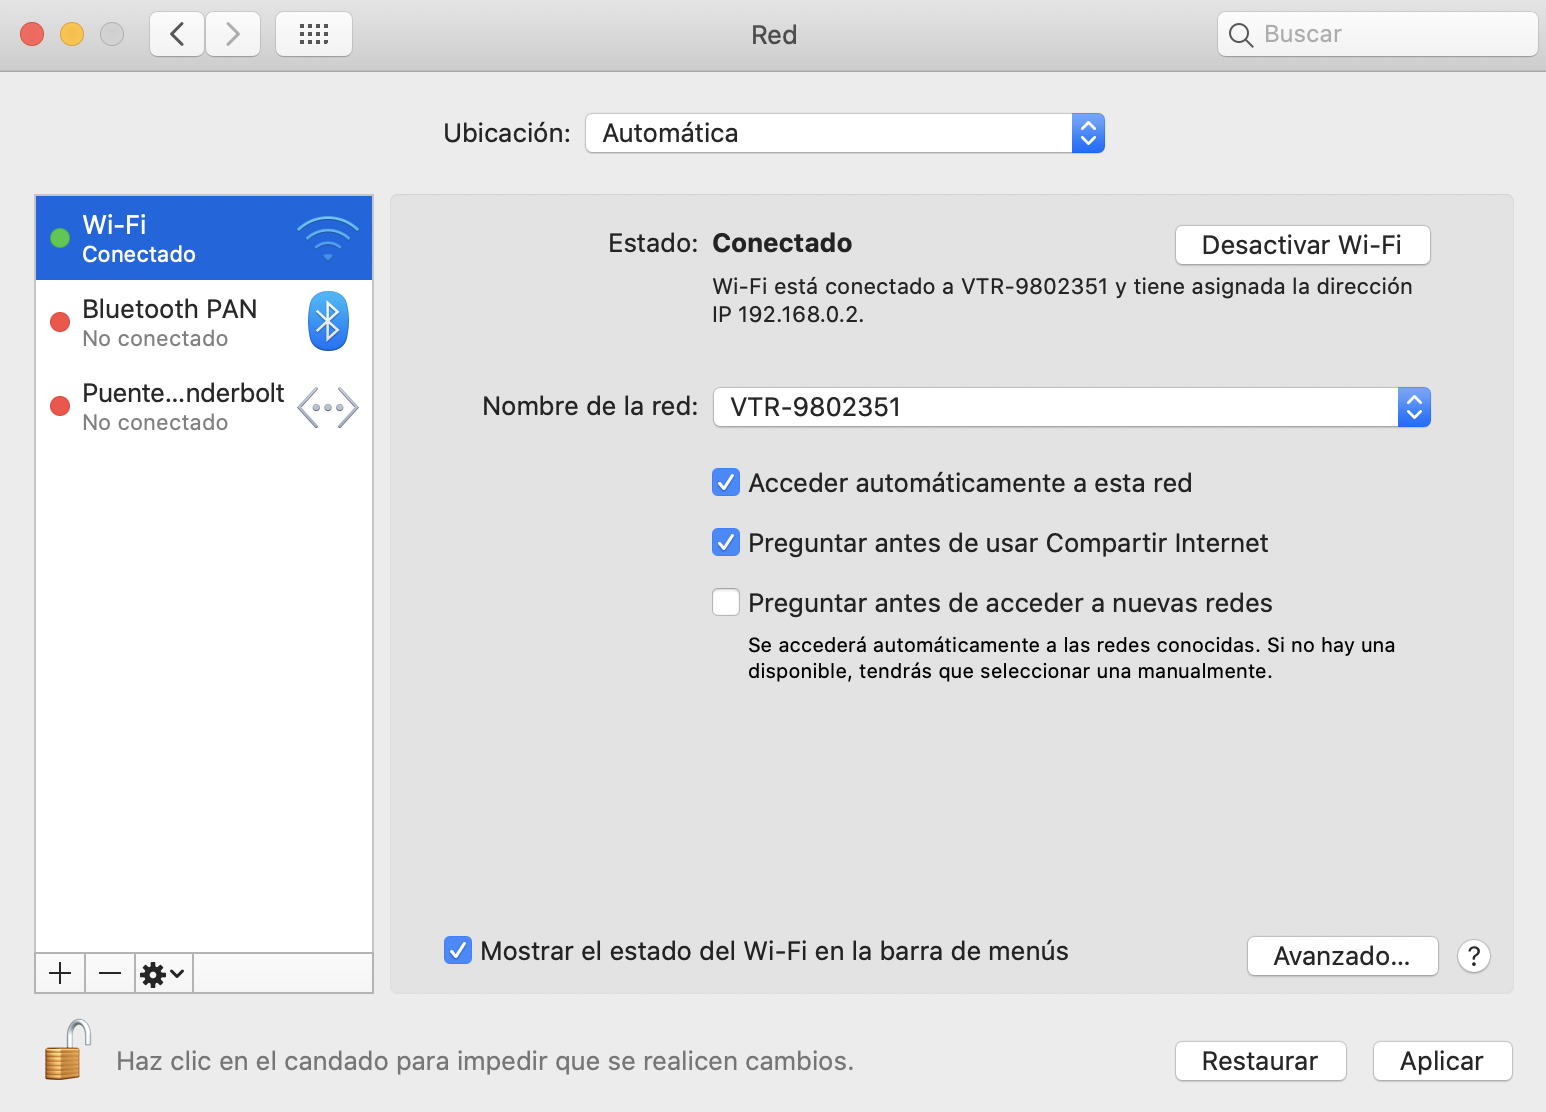Screen dimensions: 1546x1112
Task: Select Bluetooth PAN service
Action: click(x=204, y=322)
